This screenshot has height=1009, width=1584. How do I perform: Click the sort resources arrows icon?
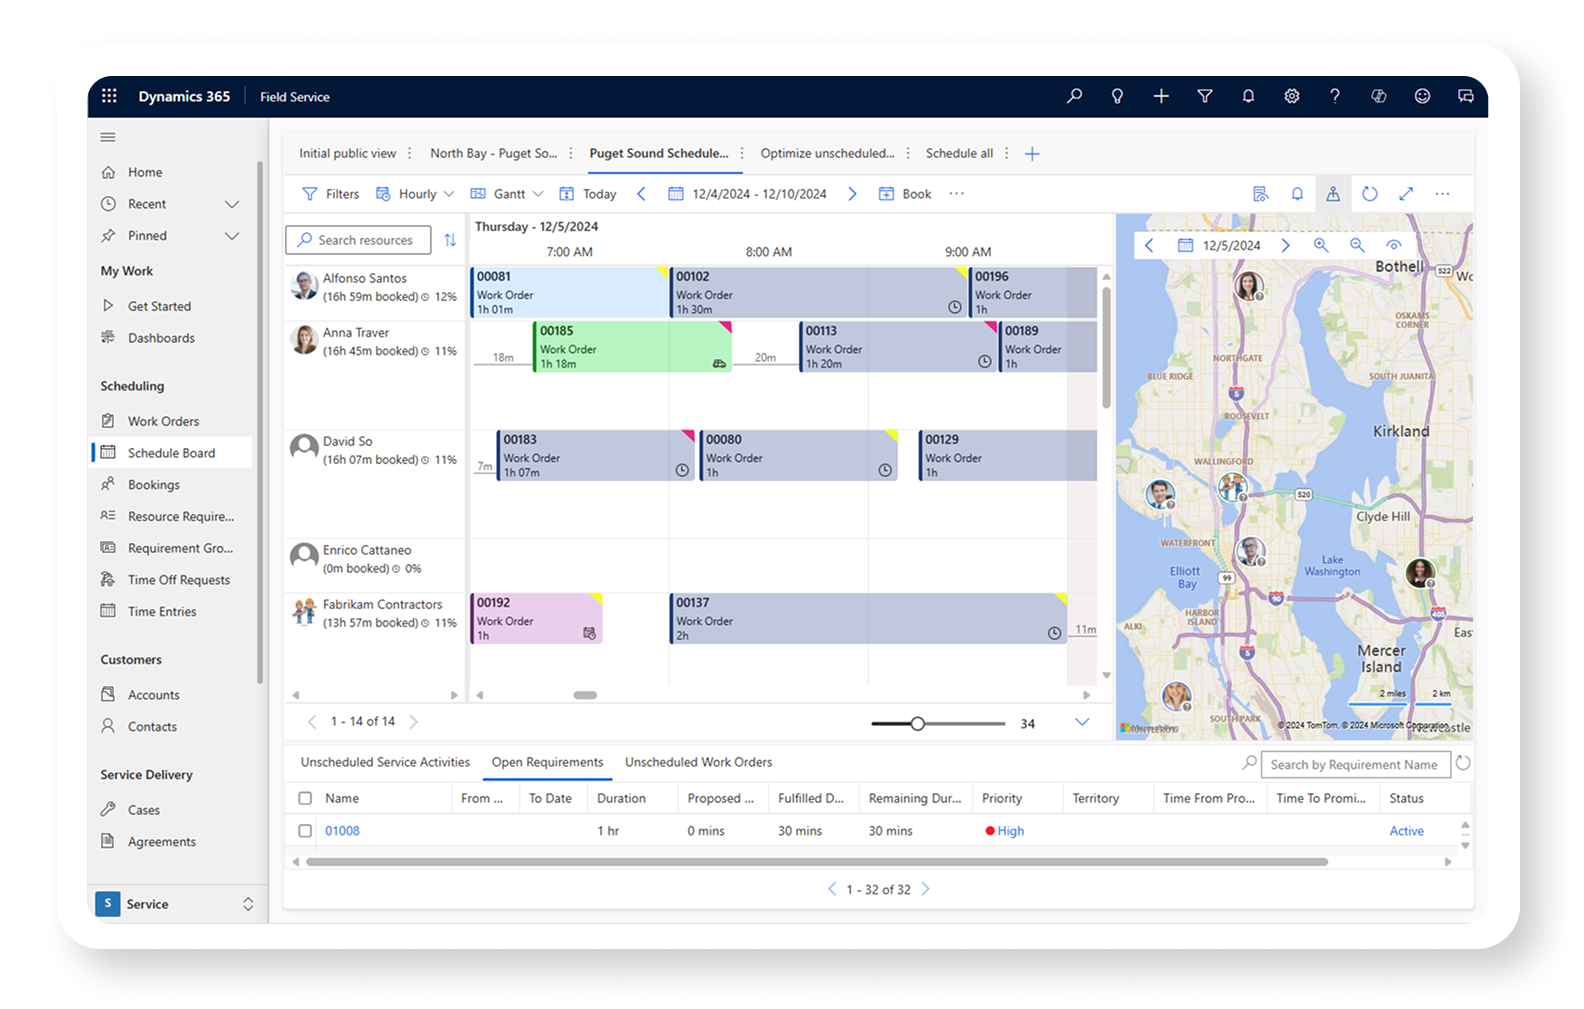450,240
